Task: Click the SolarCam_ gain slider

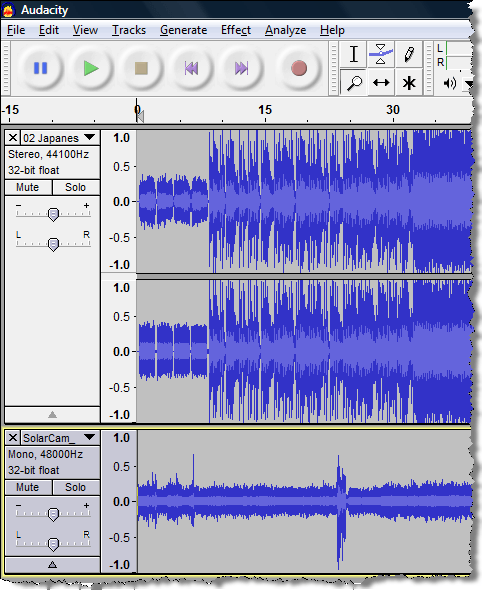Action: pyautogui.click(x=53, y=514)
